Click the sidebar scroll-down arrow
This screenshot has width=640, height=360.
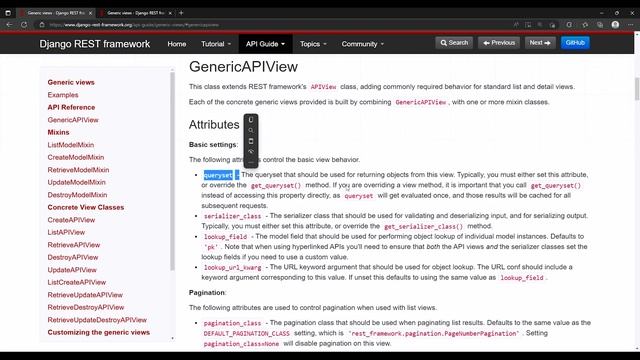tap(172, 338)
